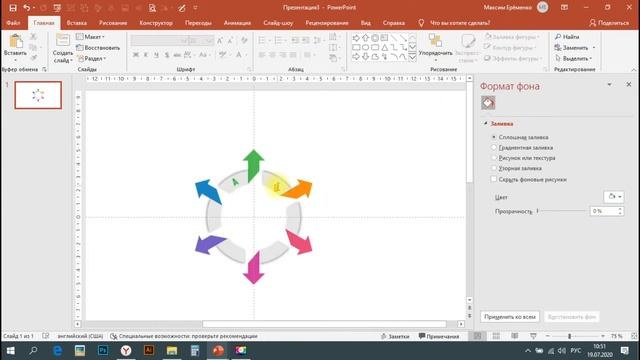
Task: Open Select (Выделить) dropdown
Action: [573, 58]
